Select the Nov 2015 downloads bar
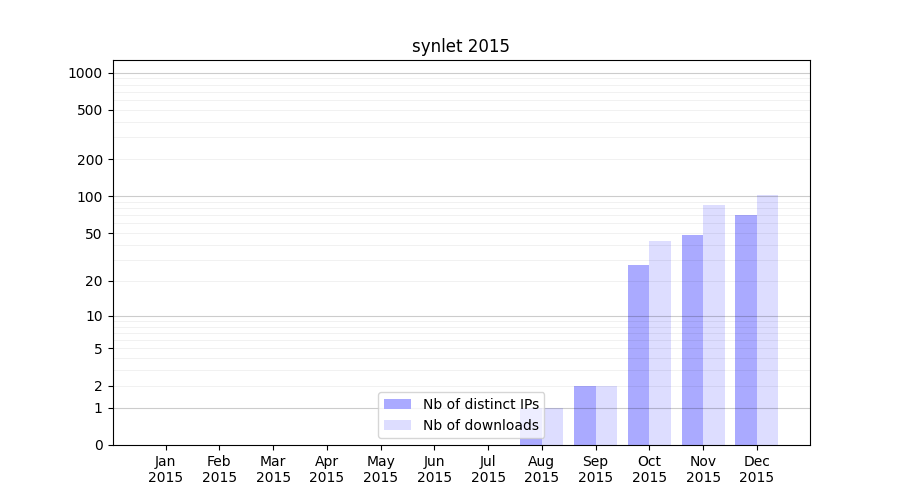This screenshot has height=500, width=900. coord(714,325)
